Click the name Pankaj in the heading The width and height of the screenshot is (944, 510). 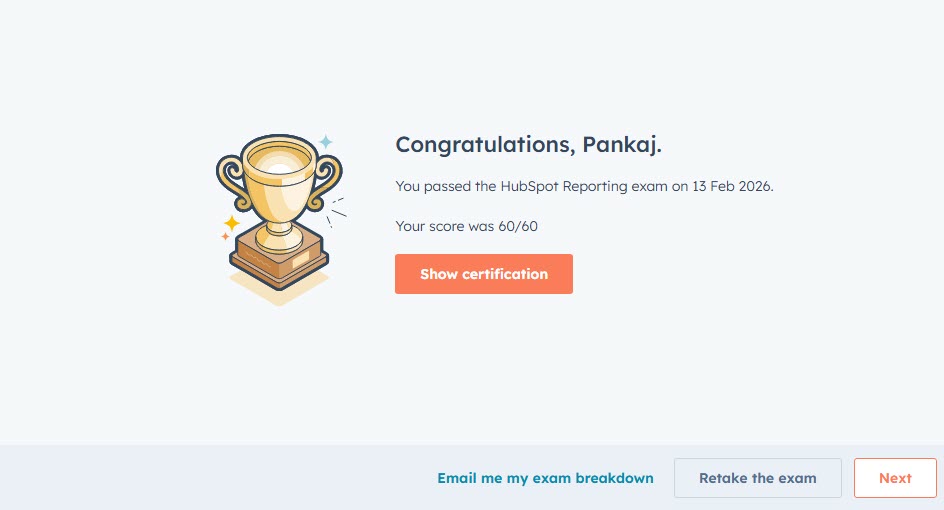coord(621,145)
